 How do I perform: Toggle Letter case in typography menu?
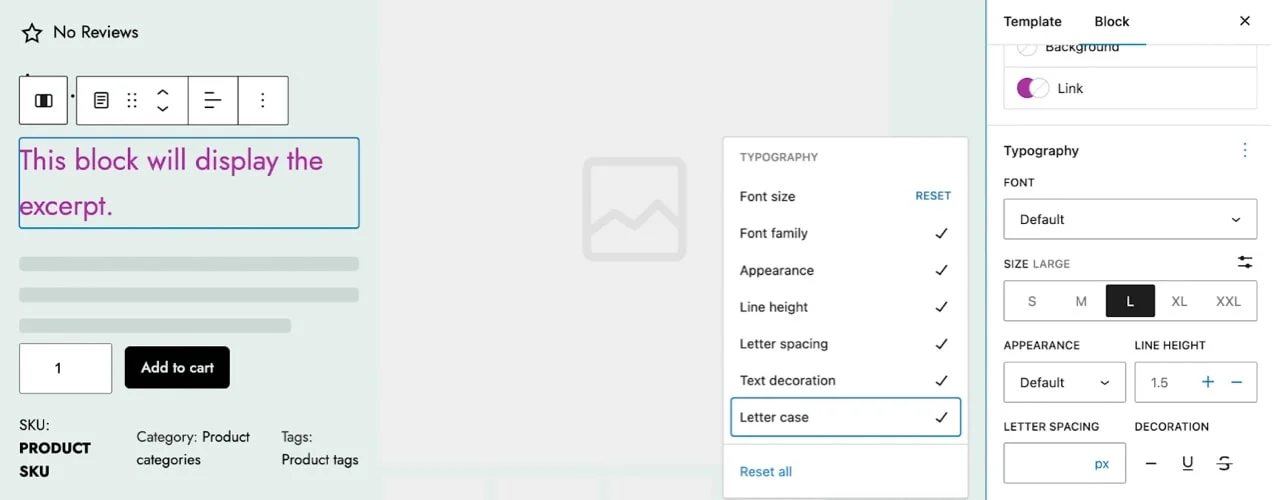pyautogui.click(x=845, y=417)
